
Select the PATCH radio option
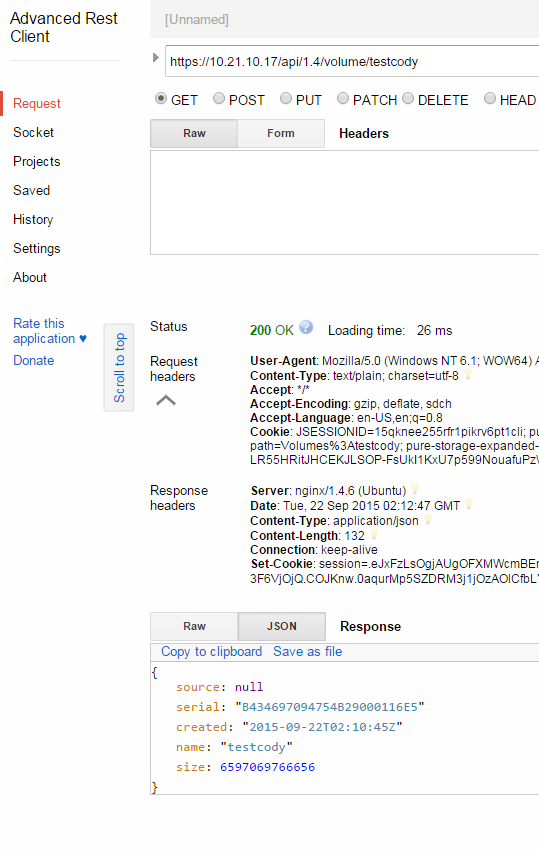click(343, 99)
